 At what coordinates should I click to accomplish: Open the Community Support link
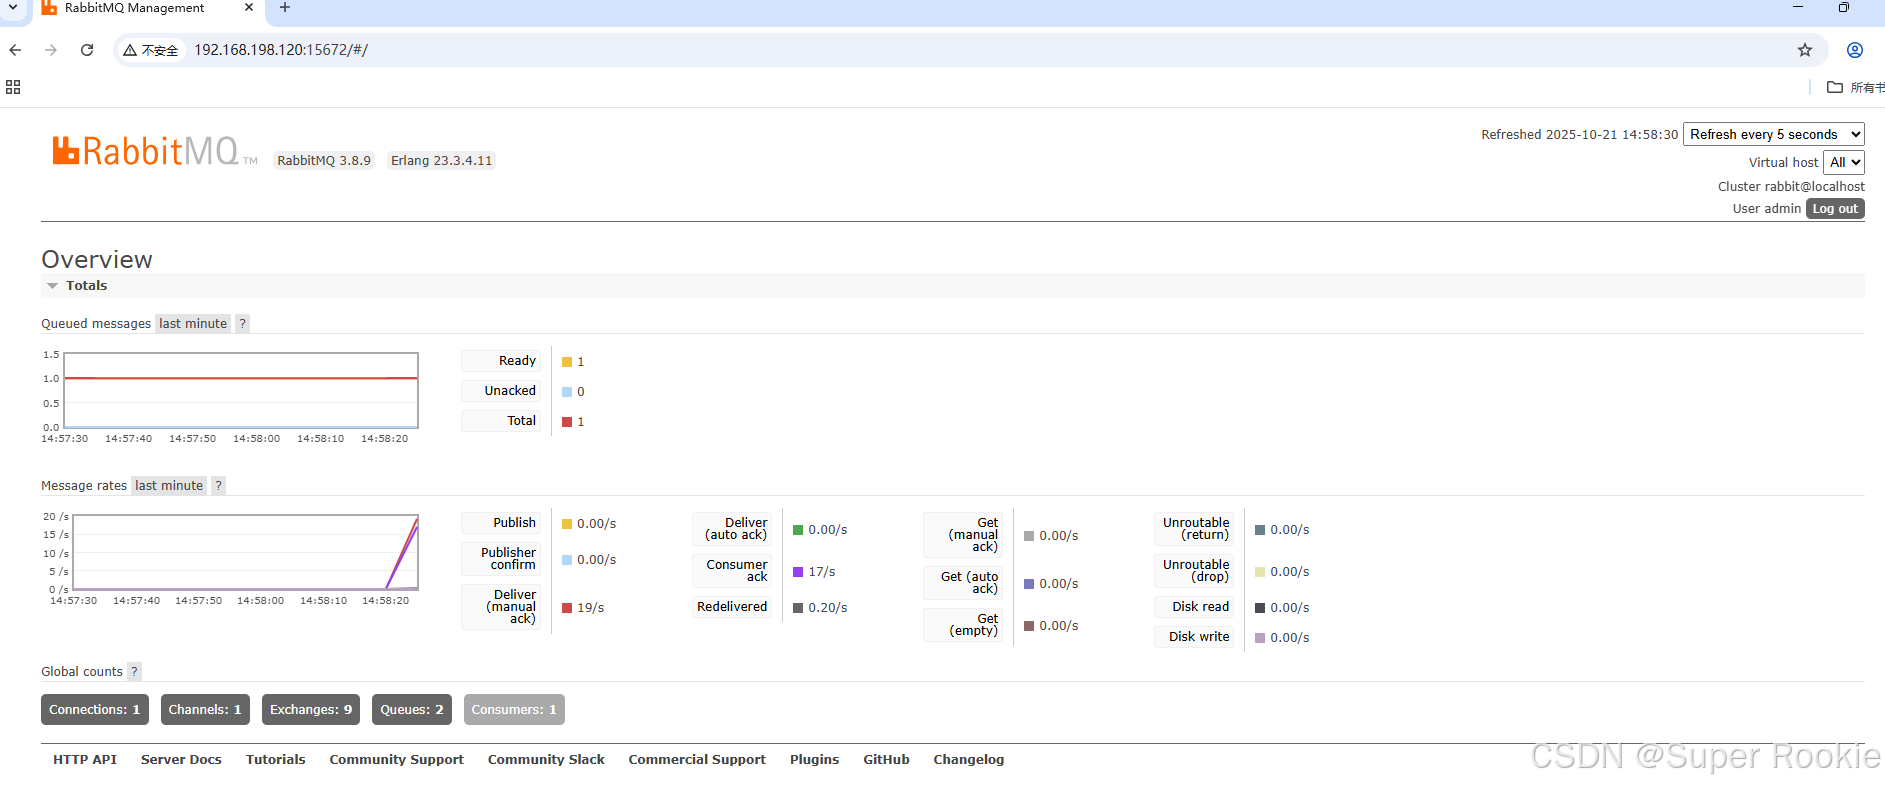(397, 760)
